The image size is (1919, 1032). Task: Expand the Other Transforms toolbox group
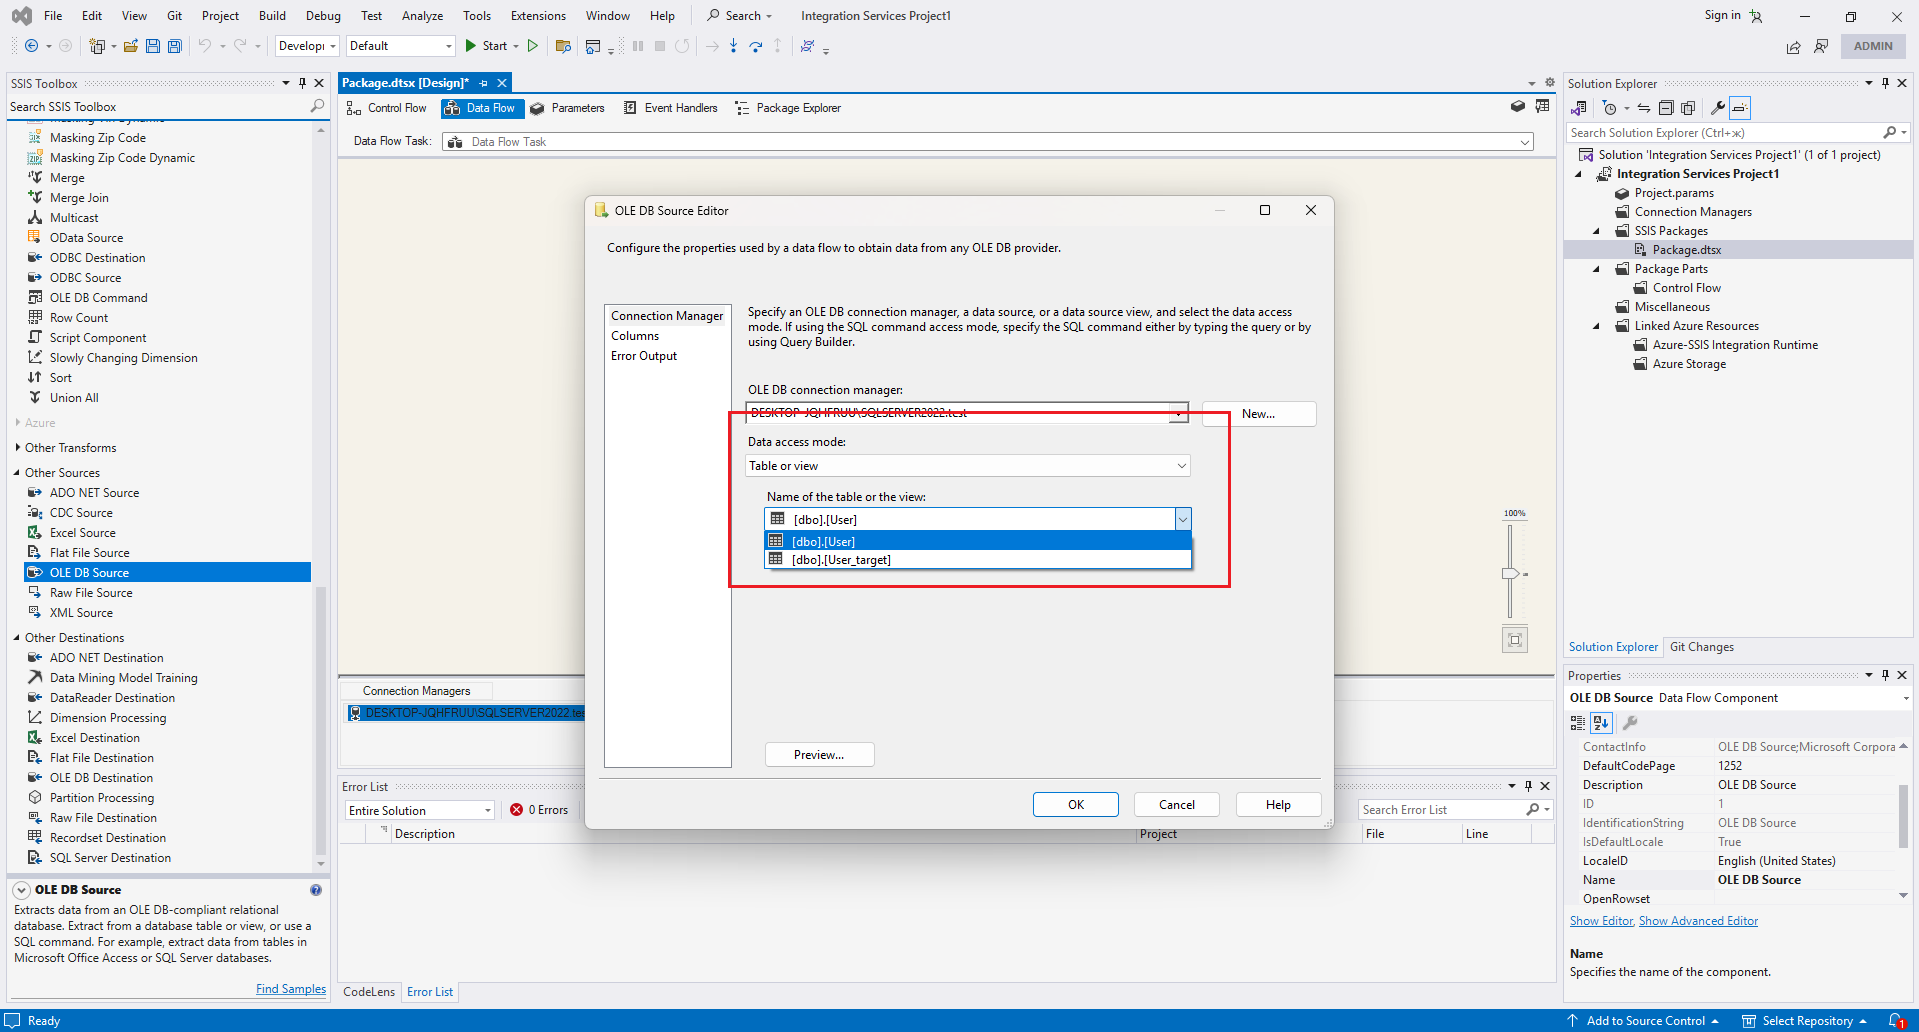(x=17, y=448)
